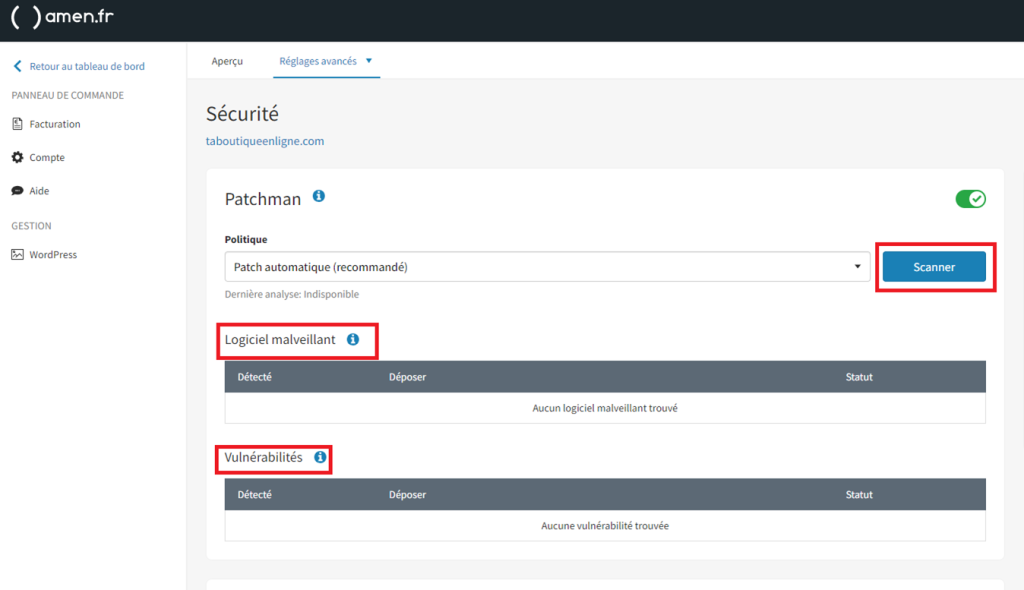
Task: Open the Facturation billing icon
Action: point(17,124)
